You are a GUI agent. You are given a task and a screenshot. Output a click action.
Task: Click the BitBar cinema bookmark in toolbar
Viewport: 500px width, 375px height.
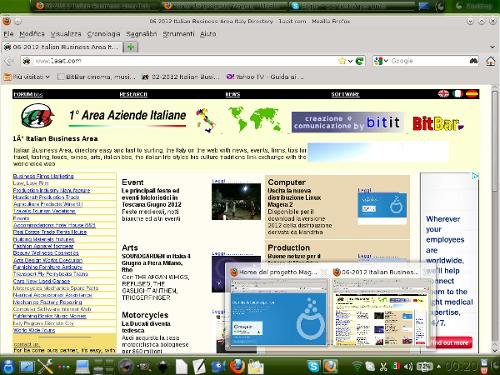(97, 77)
